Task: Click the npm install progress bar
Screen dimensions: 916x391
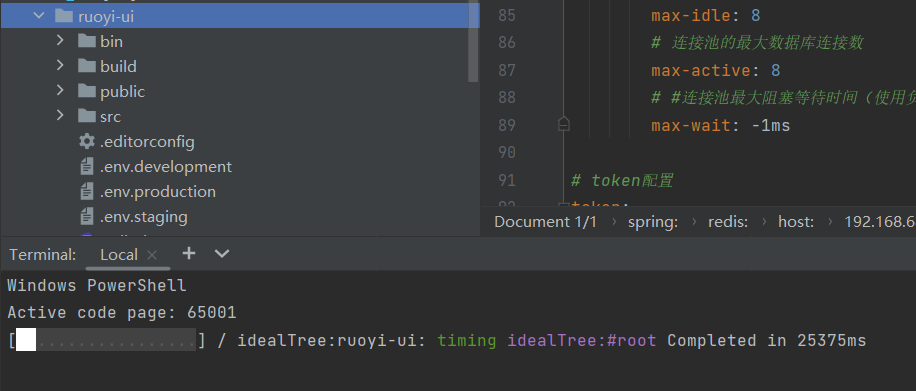Action: (x=106, y=340)
